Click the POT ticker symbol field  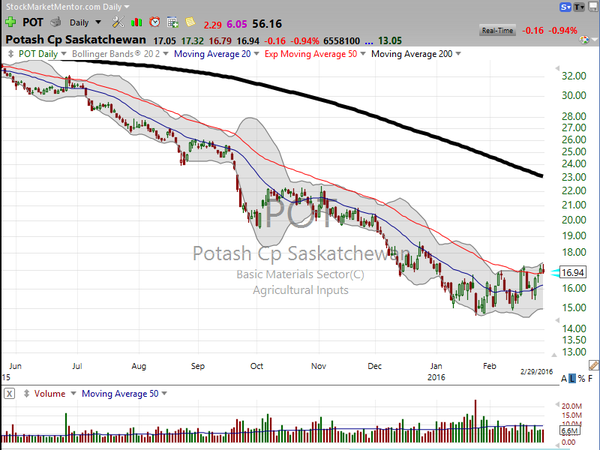tap(33, 22)
